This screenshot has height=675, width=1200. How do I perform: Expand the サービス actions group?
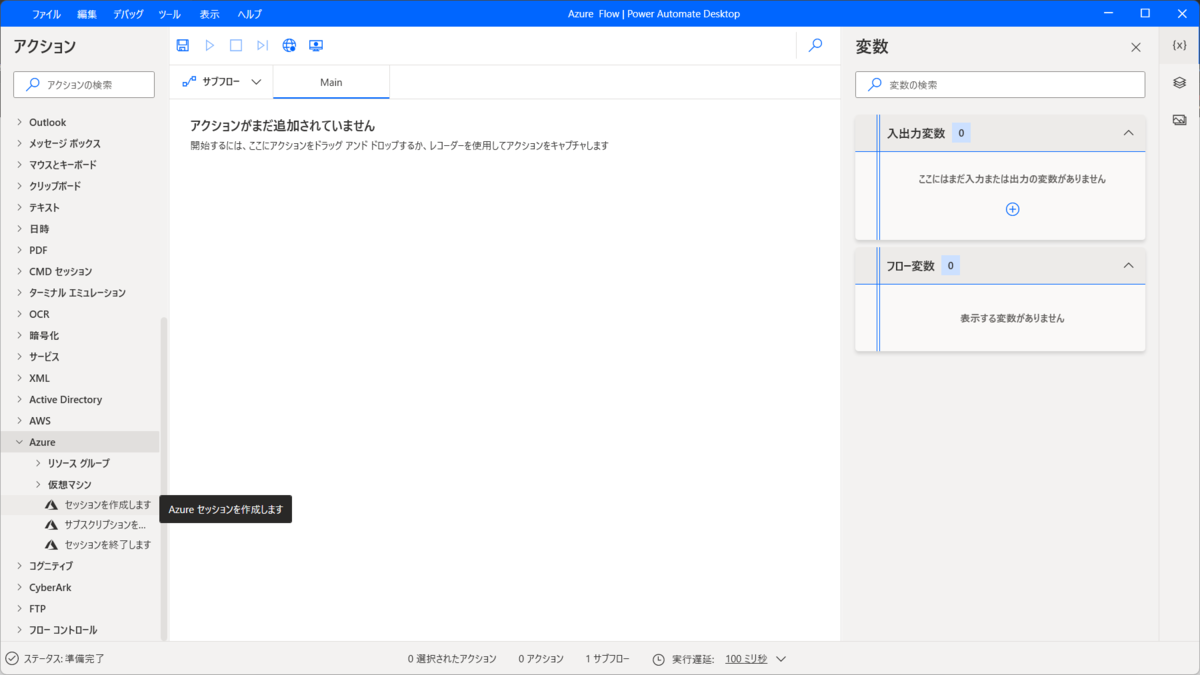tap(19, 357)
